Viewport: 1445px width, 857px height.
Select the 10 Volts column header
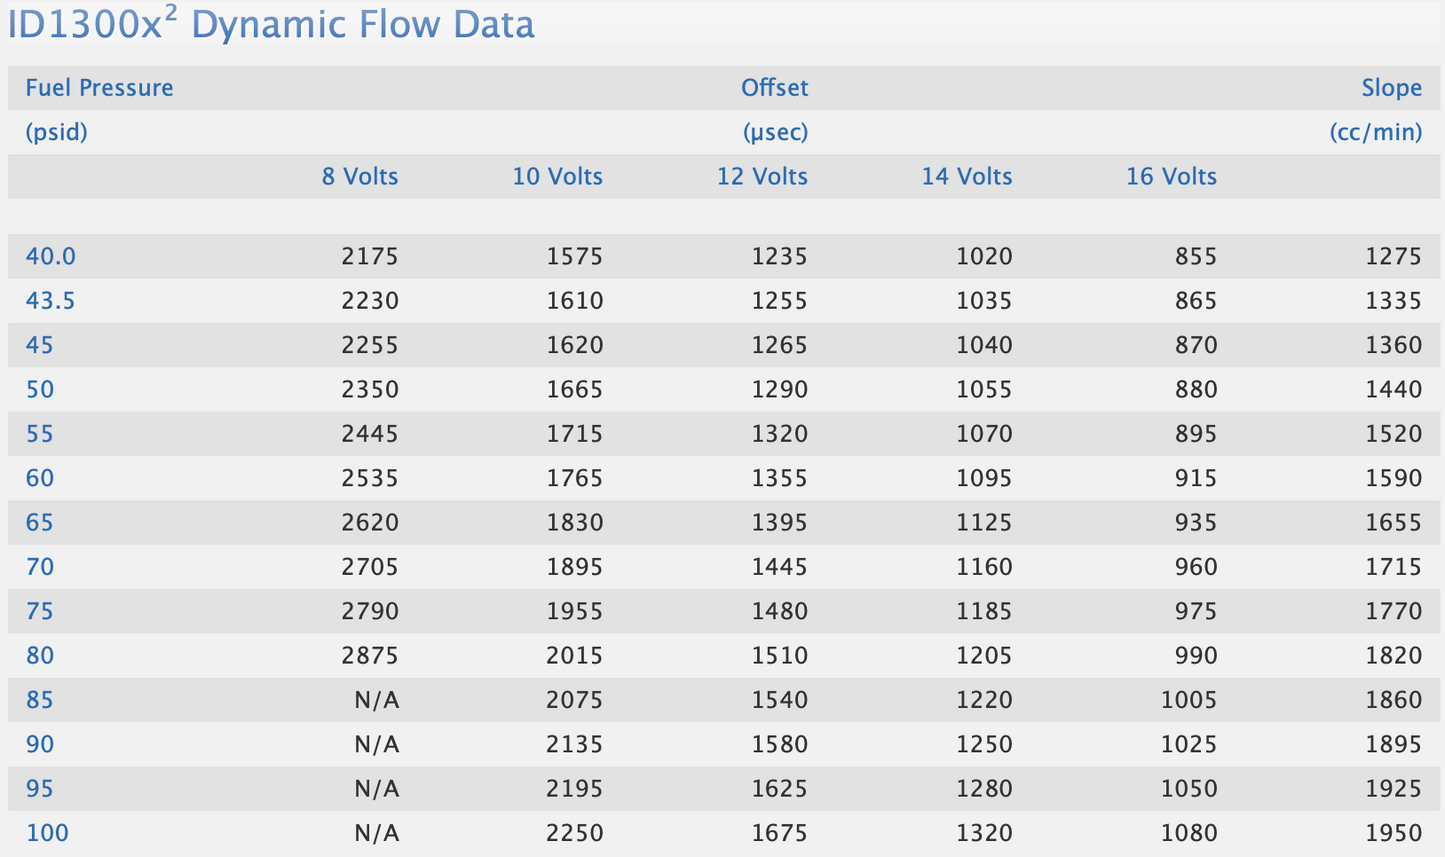(x=557, y=177)
